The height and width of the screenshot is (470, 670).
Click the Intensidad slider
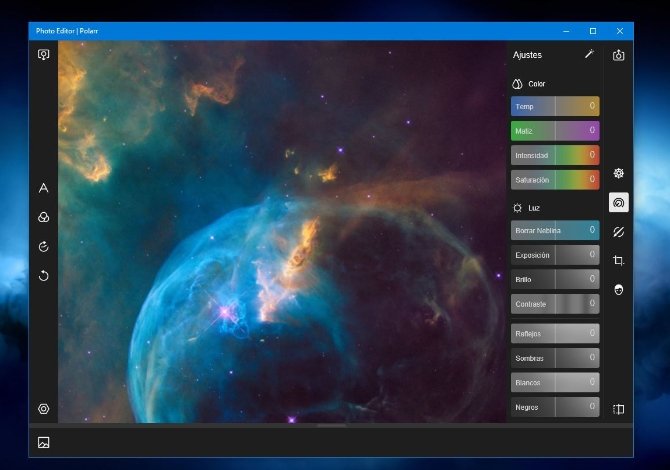tap(555, 155)
